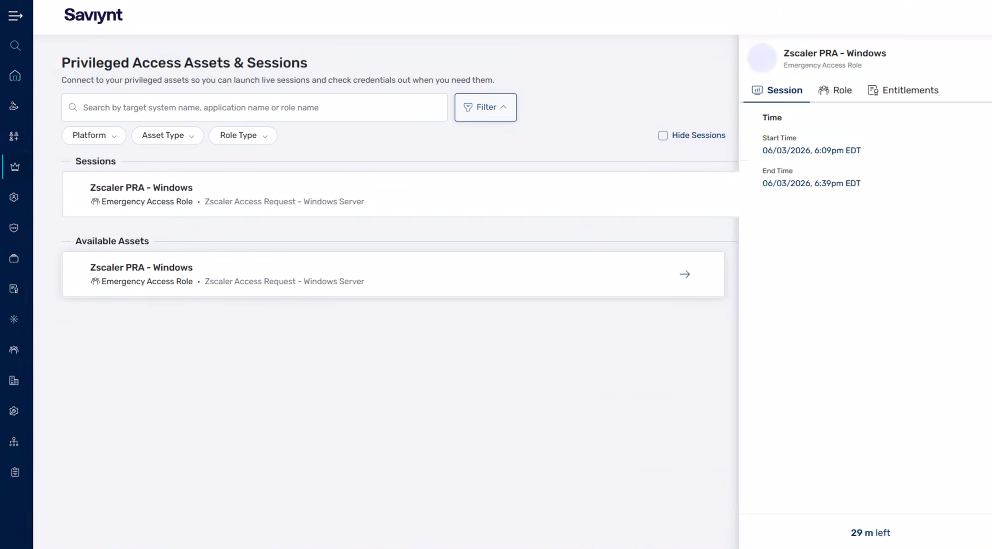Image resolution: width=992 pixels, height=549 pixels.
Task: Open the people group sidebar icon
Action: click(x=14, y=350)
